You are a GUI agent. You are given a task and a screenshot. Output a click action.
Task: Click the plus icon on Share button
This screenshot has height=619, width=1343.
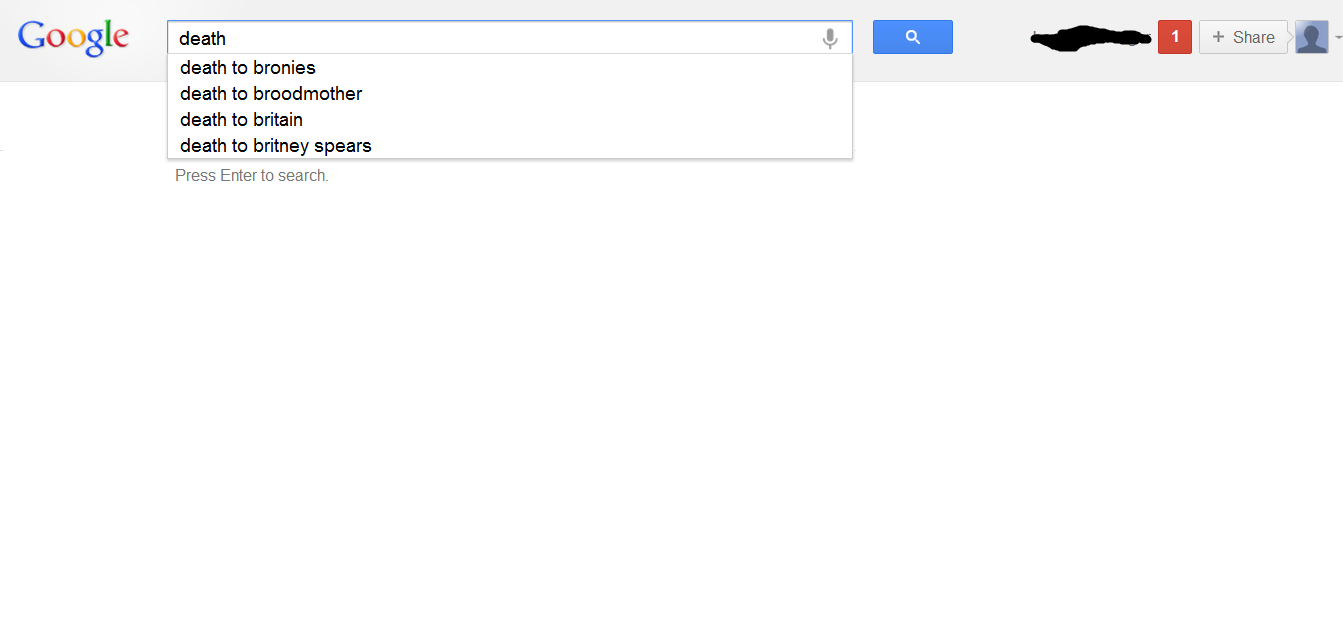pyautogui.click(x=1218, y=37)
